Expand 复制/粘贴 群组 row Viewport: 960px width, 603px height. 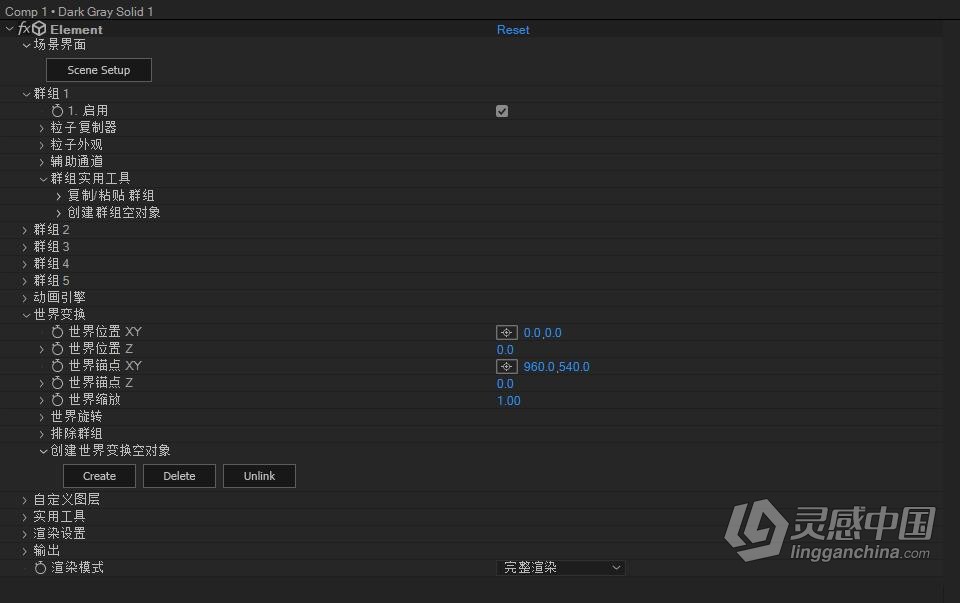point(59,196)
